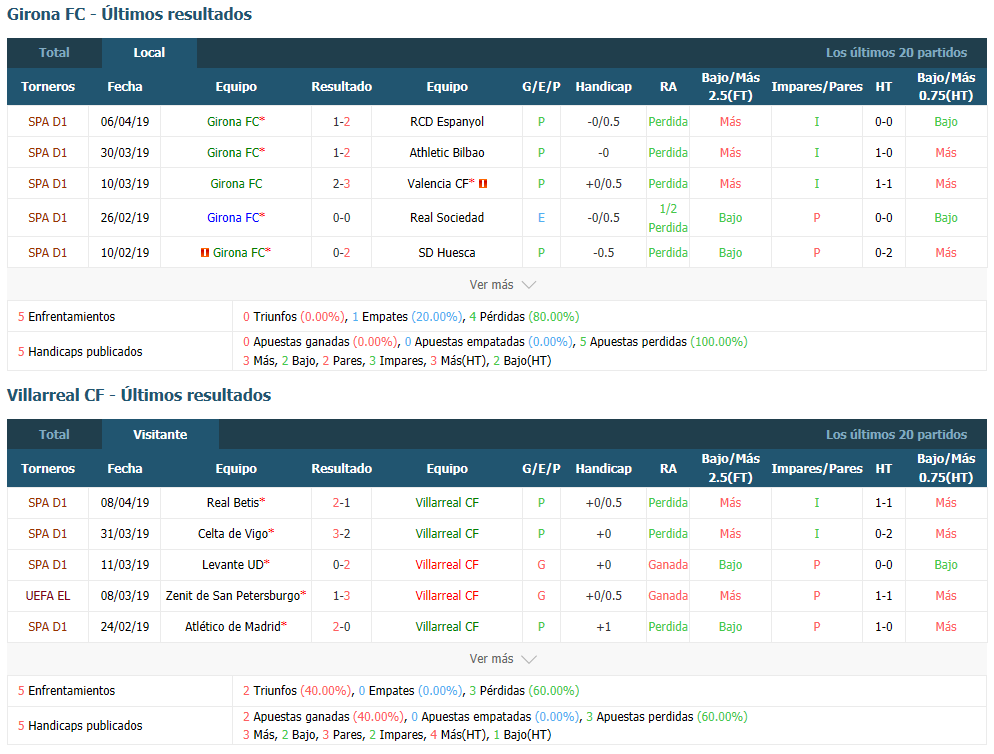Click the date 10/02/19
The image size is (994, 754).
click(125, 252)
